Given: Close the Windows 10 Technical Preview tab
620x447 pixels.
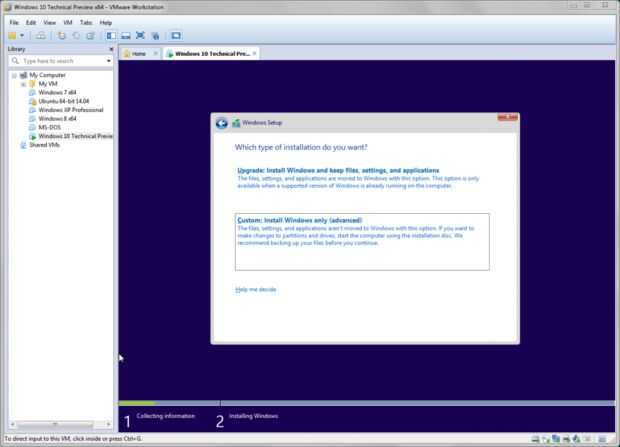Looking at the screenshot, I should pyautogui.click(x=255, y=53).
